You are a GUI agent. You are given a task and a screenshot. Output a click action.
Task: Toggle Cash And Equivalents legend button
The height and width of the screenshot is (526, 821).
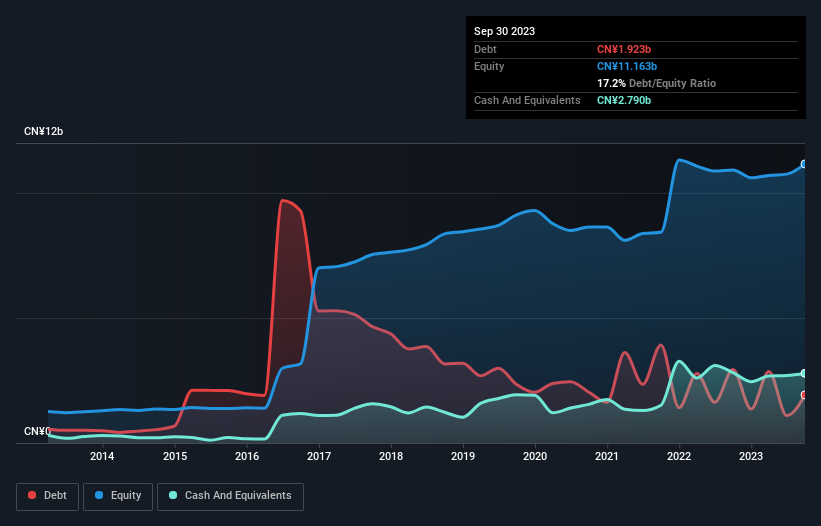click(x=230, y=496)
